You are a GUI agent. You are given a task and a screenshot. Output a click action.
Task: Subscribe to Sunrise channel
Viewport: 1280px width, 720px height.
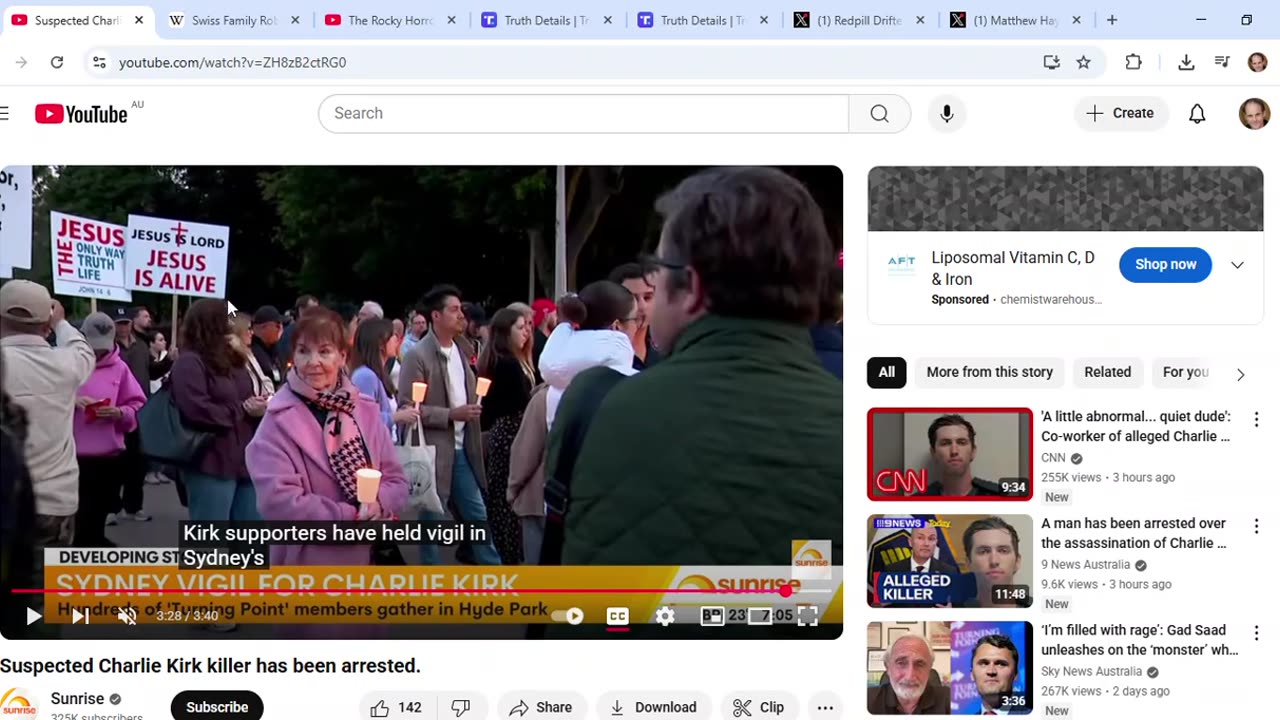[x=217, y=707]
